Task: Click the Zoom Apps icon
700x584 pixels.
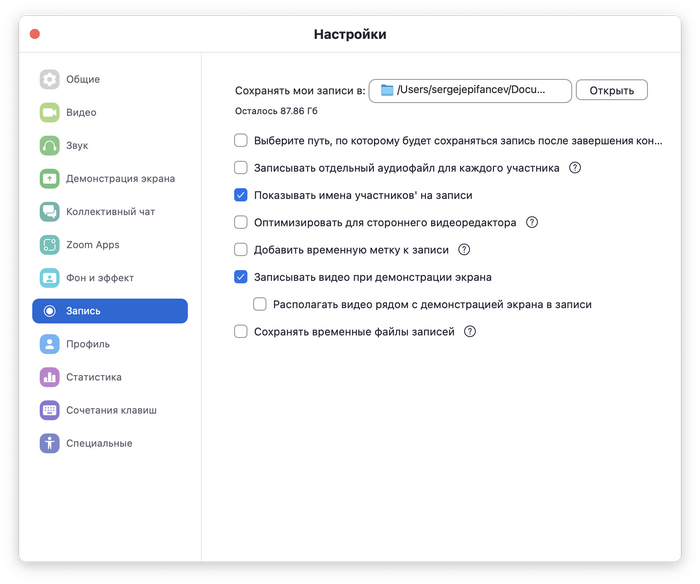Action: click(50, 245)
